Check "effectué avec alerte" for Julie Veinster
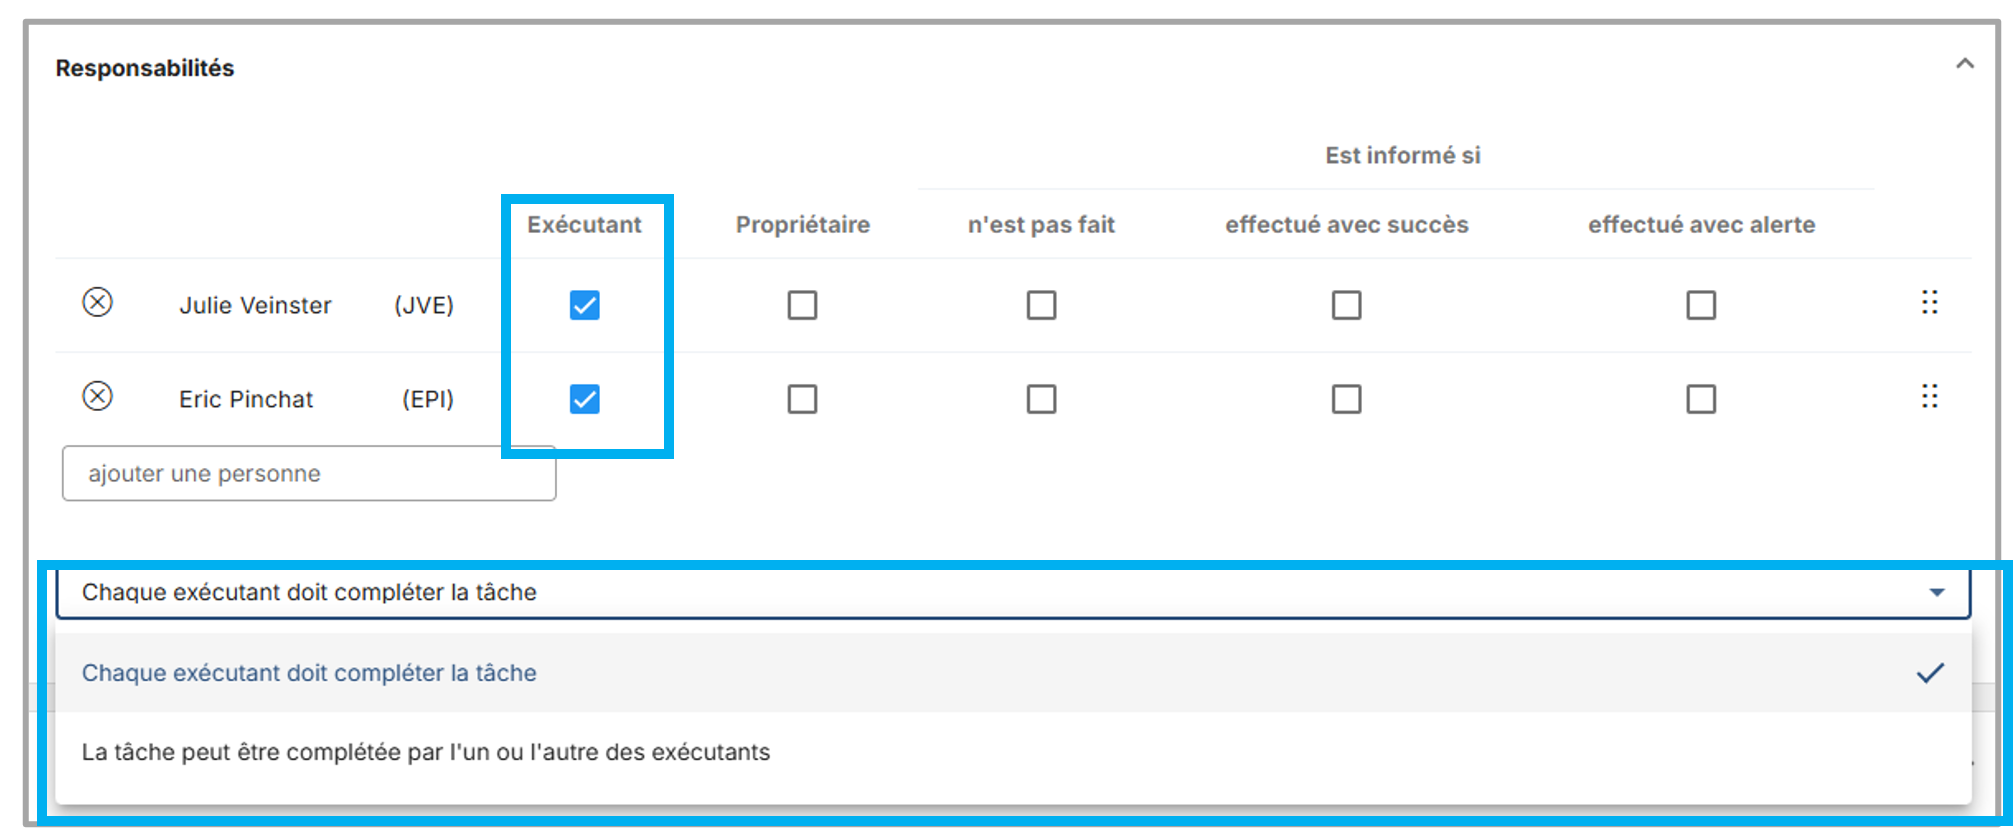Viewport: 2014px width, 833px height. (1701, 305)
